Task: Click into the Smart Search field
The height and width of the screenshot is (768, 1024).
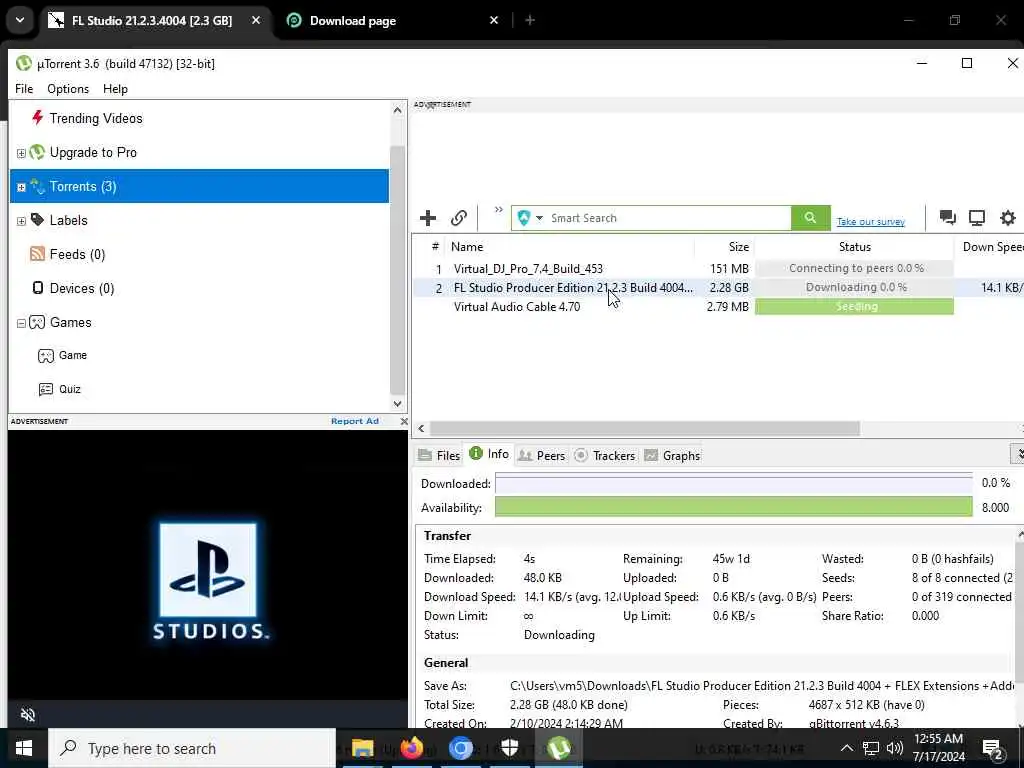Action: click(669, 218)
